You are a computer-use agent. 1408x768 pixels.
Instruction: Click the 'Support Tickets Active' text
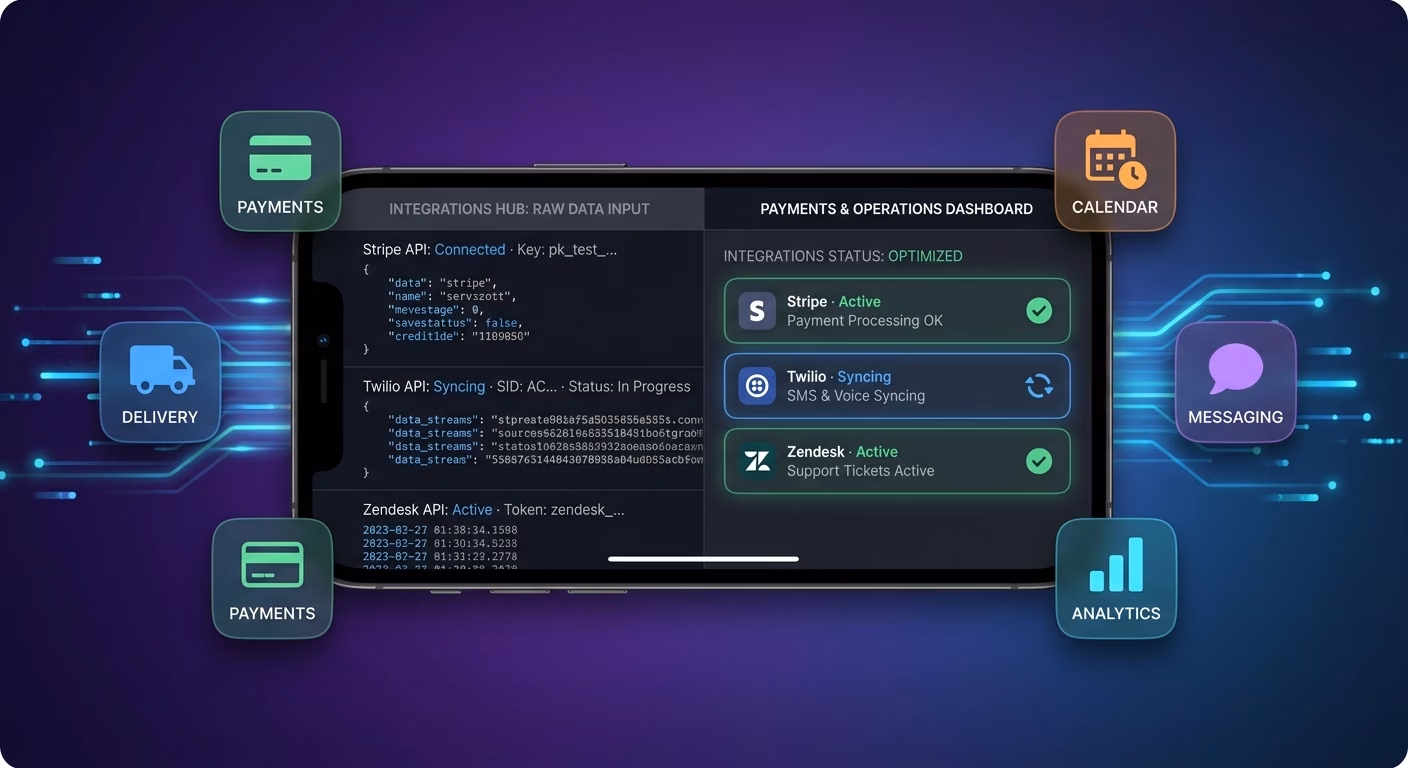tap(861, 471)
